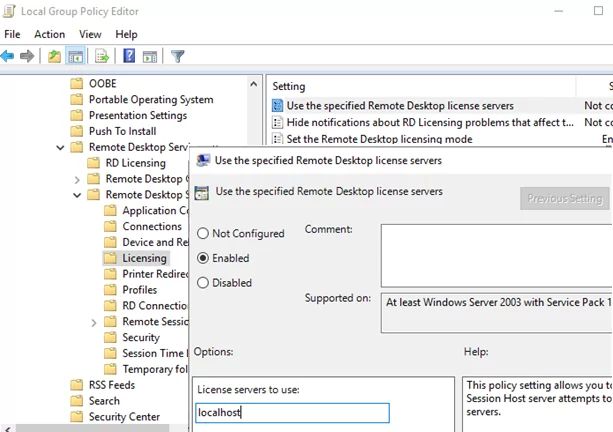Select the Search tree item
Image resolution: width=613 pixels, height=432 pixels.
[x=104, y=401]
